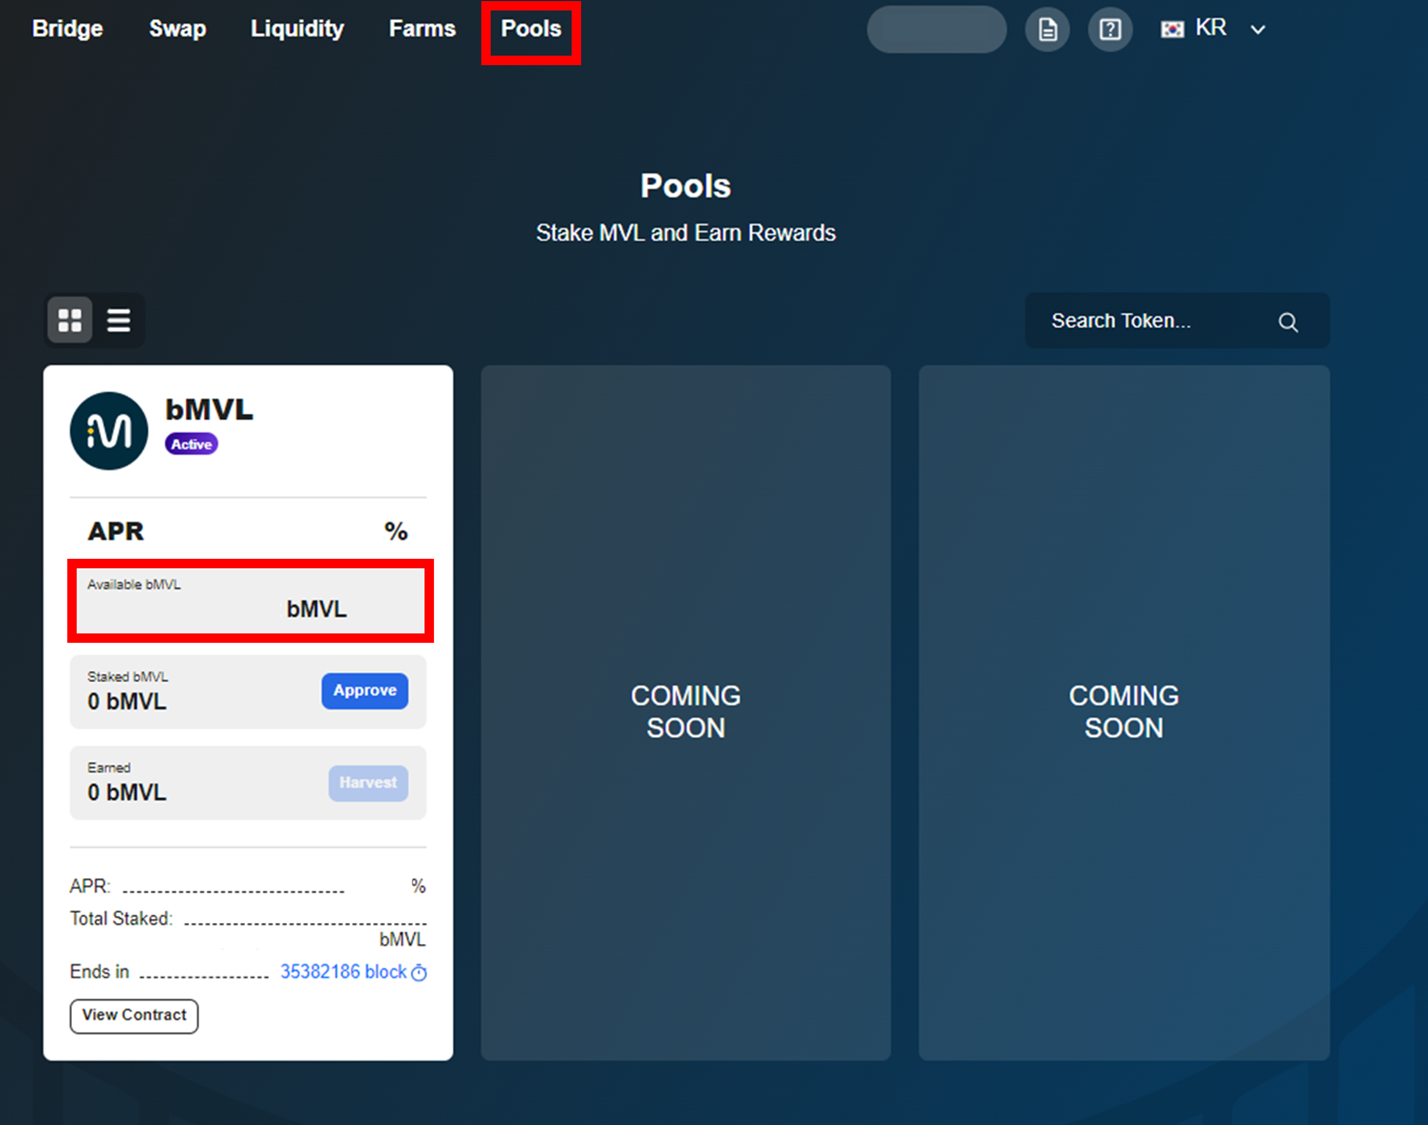Expand the KR language dropdown chevron
This screenshot has height=1125, width=1428.
click(1258, 30)
